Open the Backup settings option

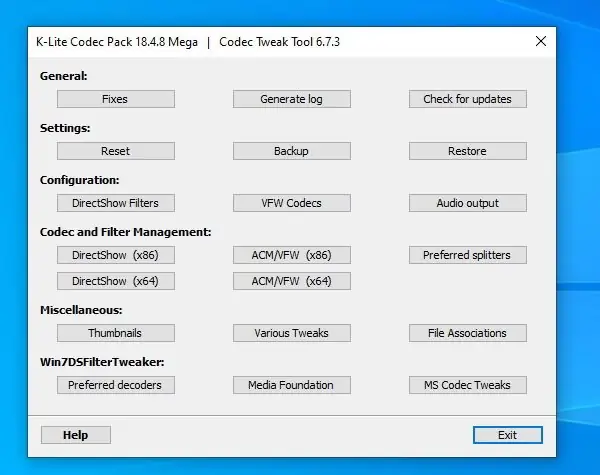[x=291, y=151]
